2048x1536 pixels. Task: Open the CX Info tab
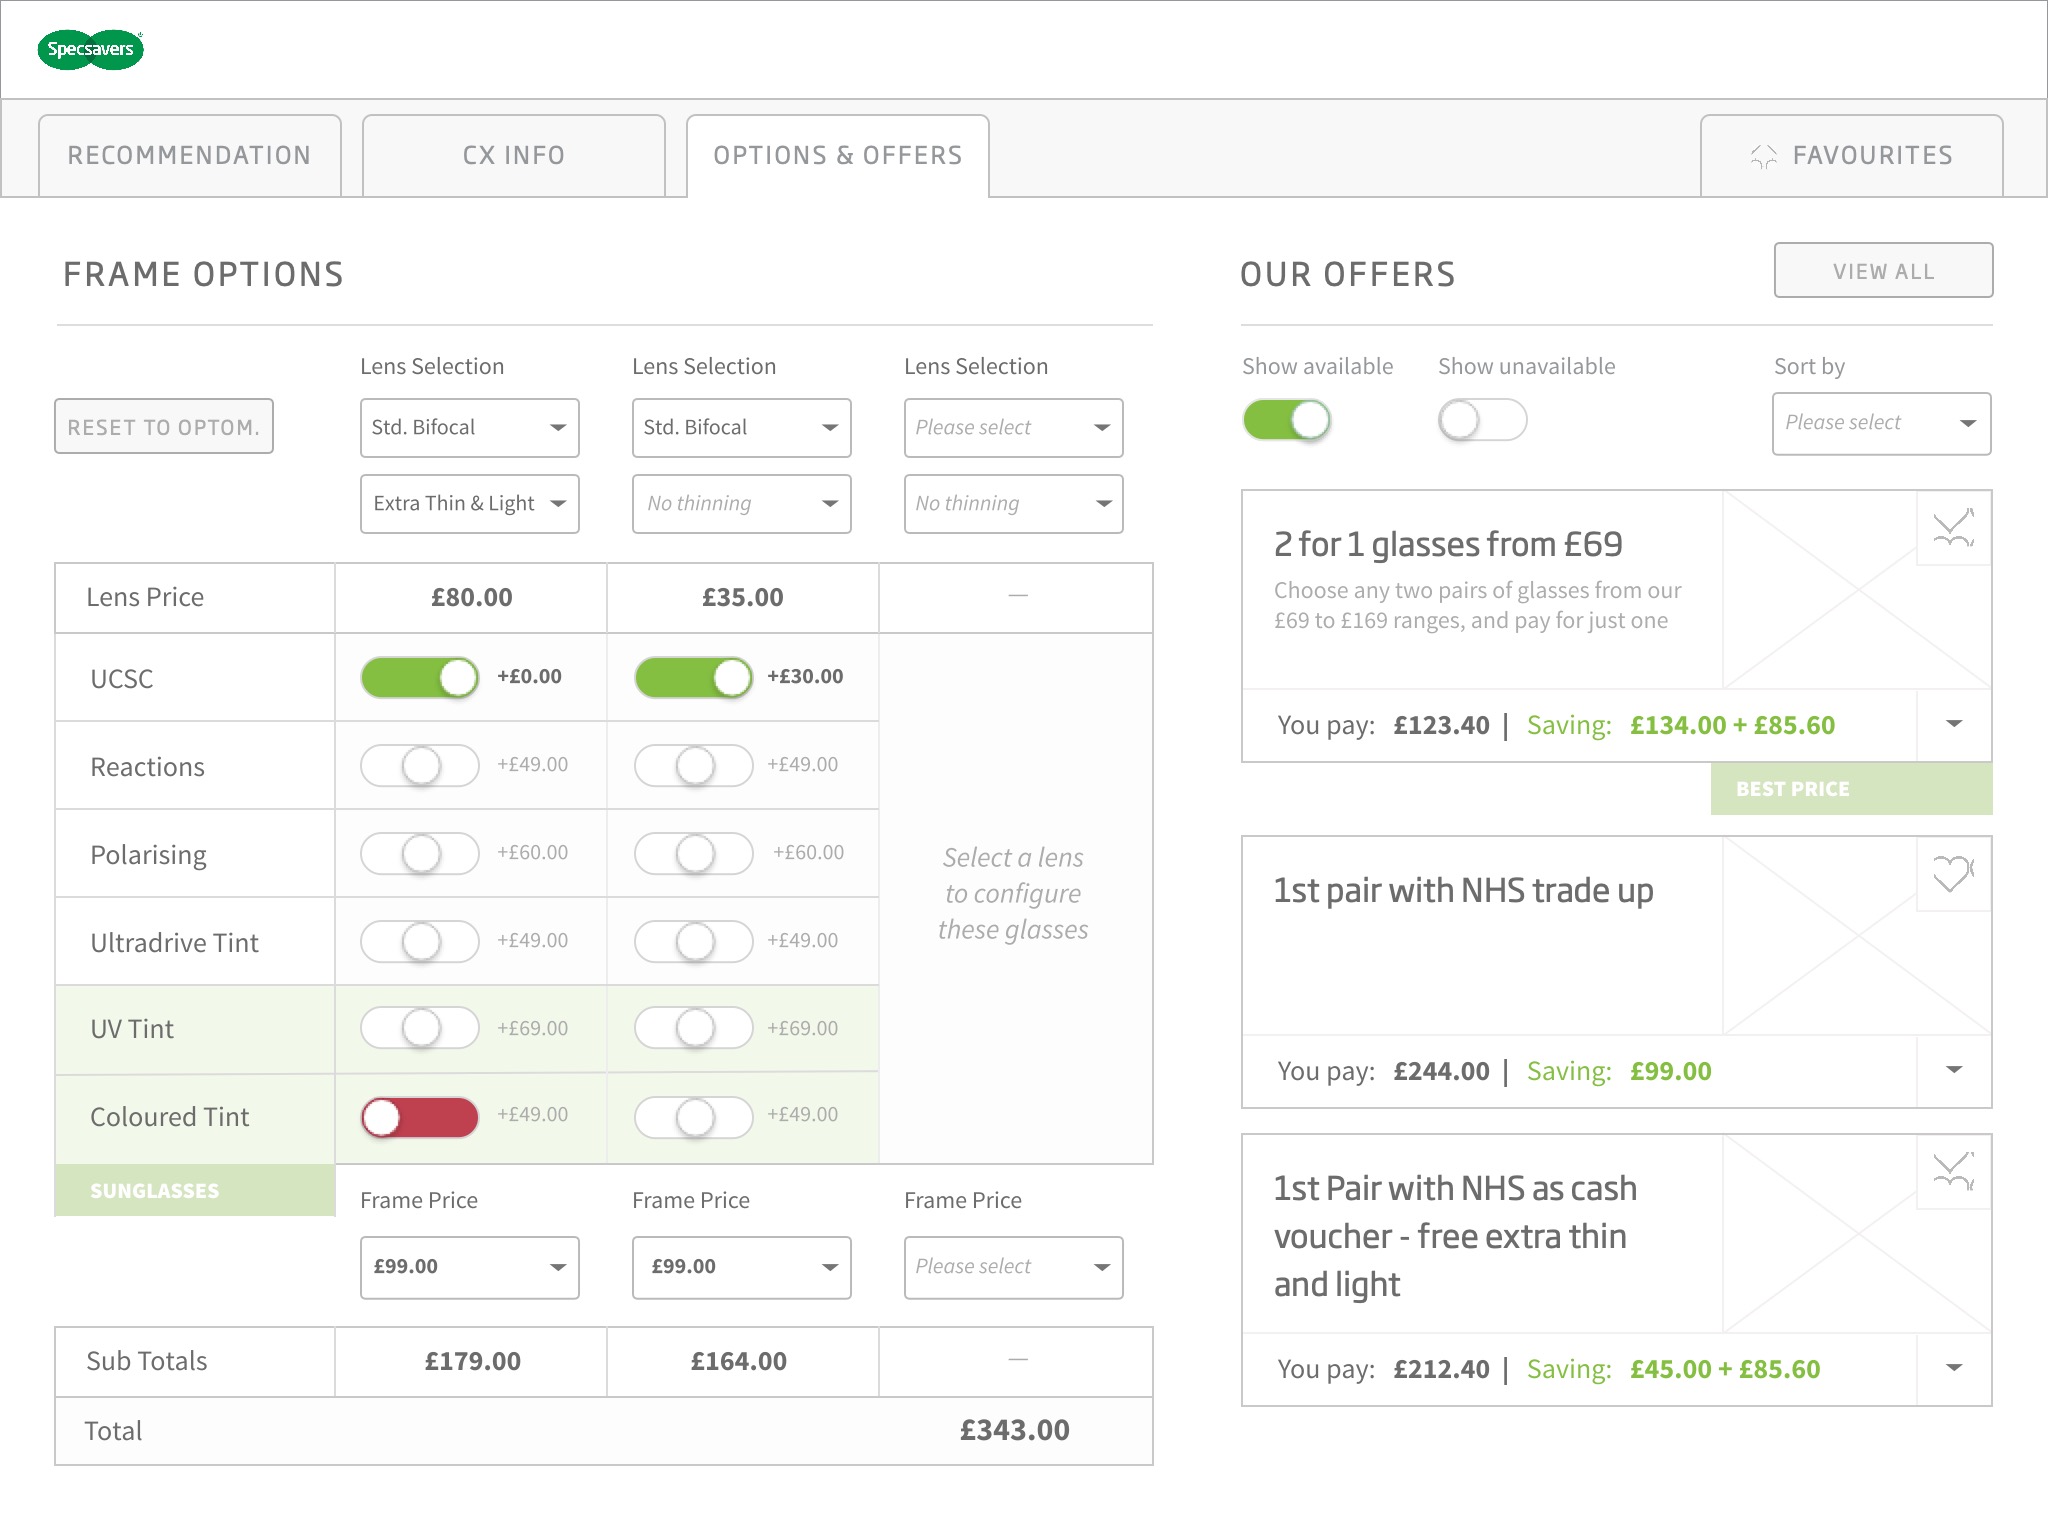[514, 156]
